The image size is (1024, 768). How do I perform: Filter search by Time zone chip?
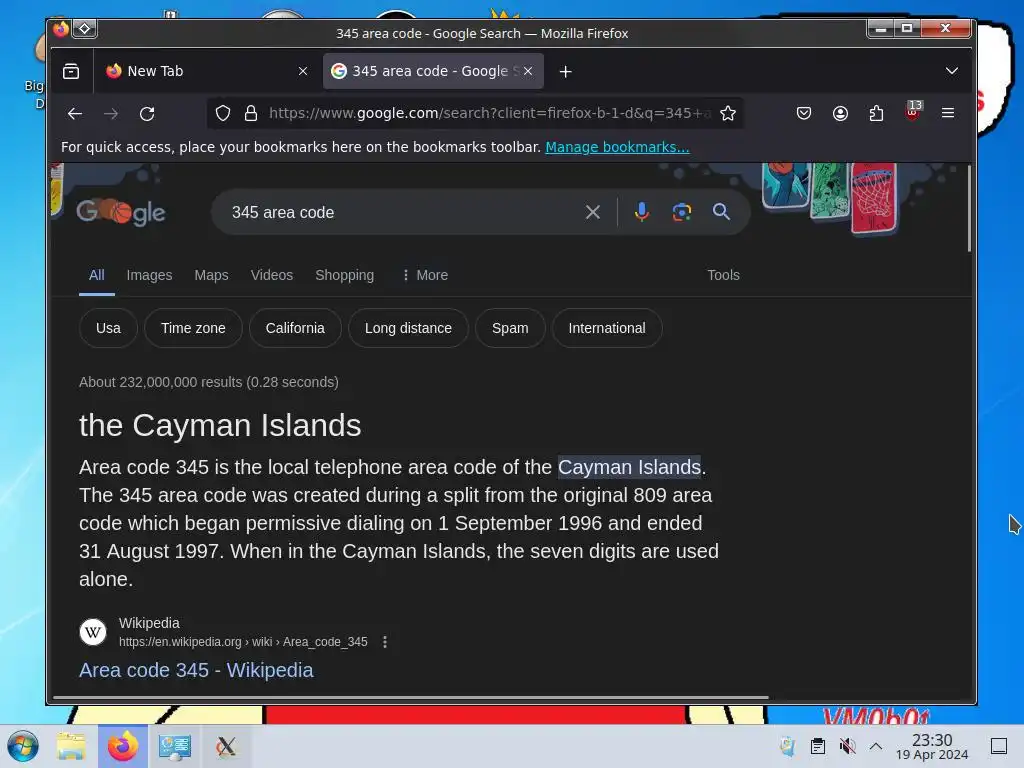click(193, 328)
